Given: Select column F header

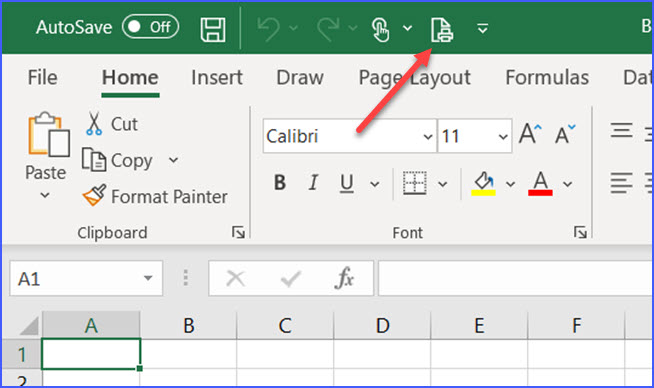Looking at the screenshot, I should coord(576,325).
